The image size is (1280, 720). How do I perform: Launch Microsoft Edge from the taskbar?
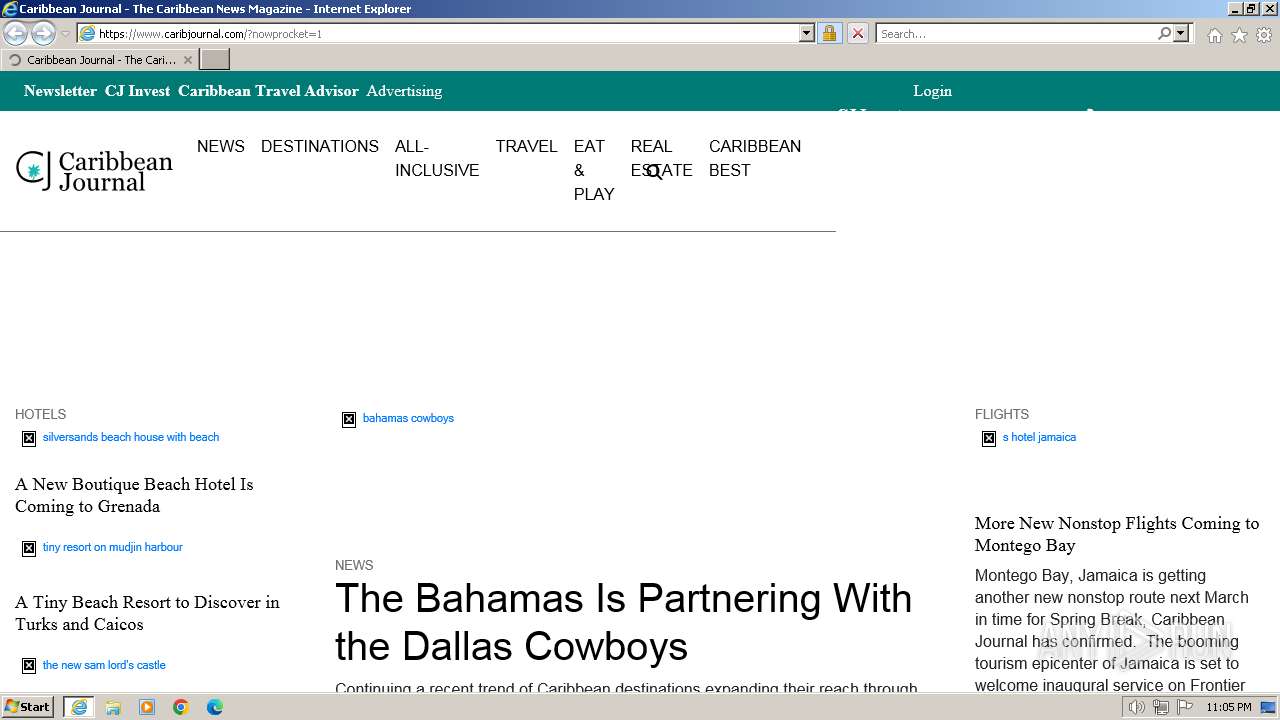(215, 707)
